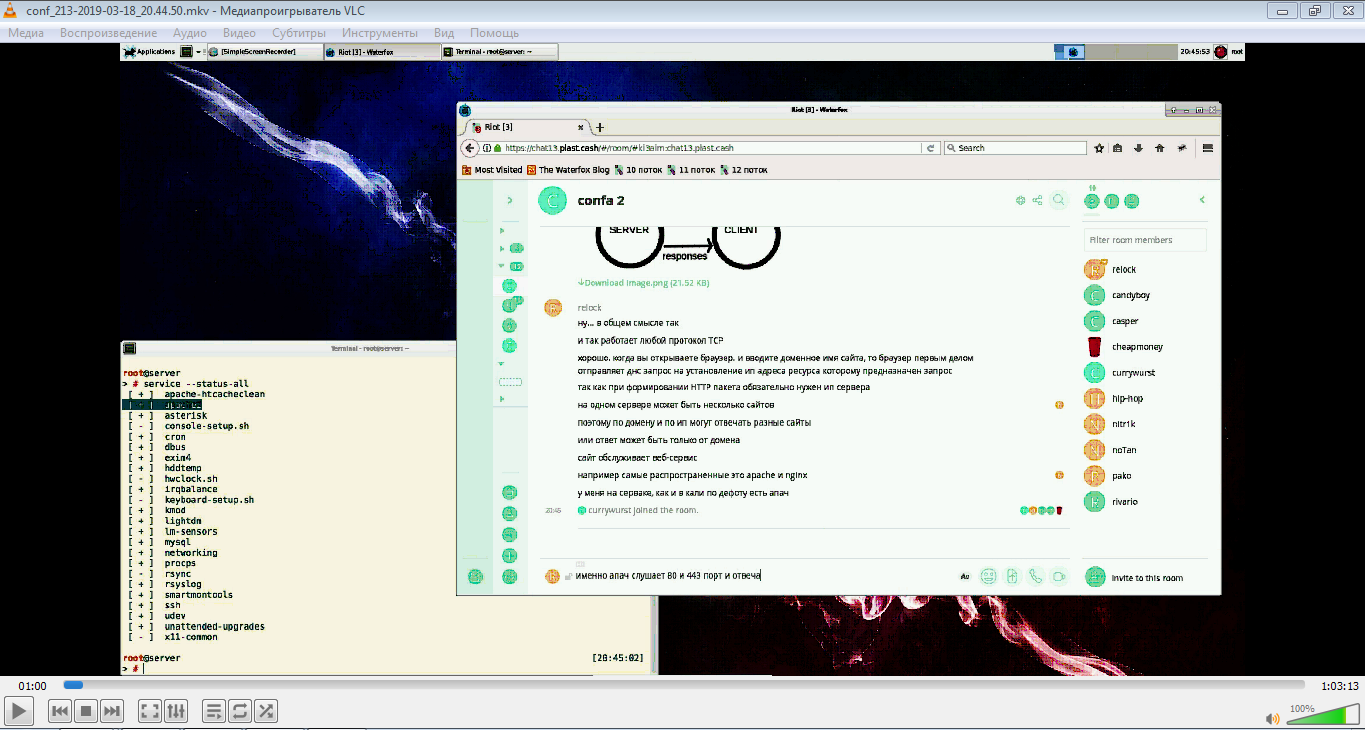Viewport: 1365px width, 730px height.
Task: Open extended settings and effects
Action: tap(176, 711)
